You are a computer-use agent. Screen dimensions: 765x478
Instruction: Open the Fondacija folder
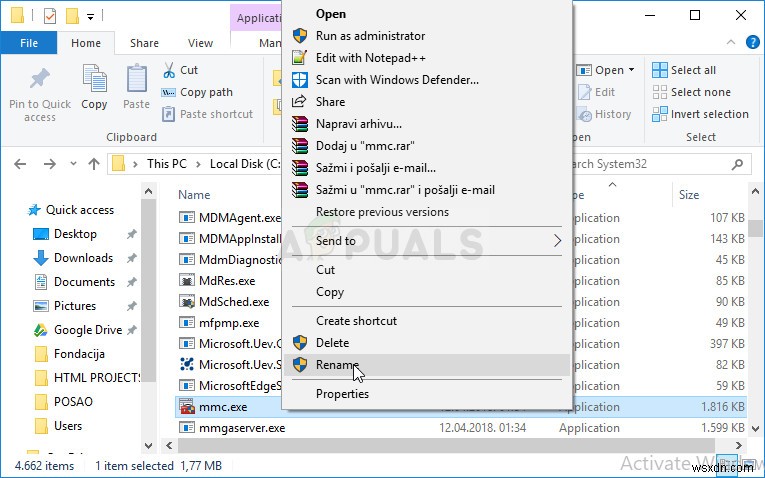click(x=79, y=354)
